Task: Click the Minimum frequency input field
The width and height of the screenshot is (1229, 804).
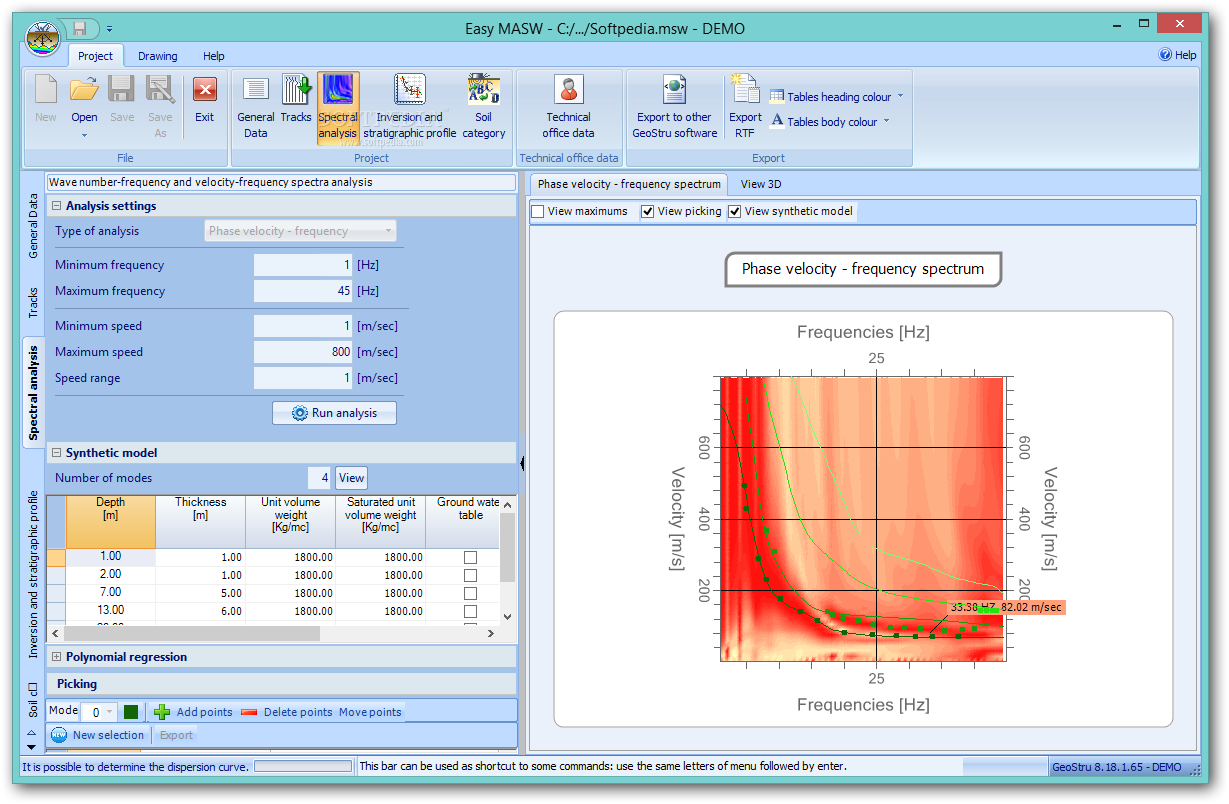Action: pos(303,265)
